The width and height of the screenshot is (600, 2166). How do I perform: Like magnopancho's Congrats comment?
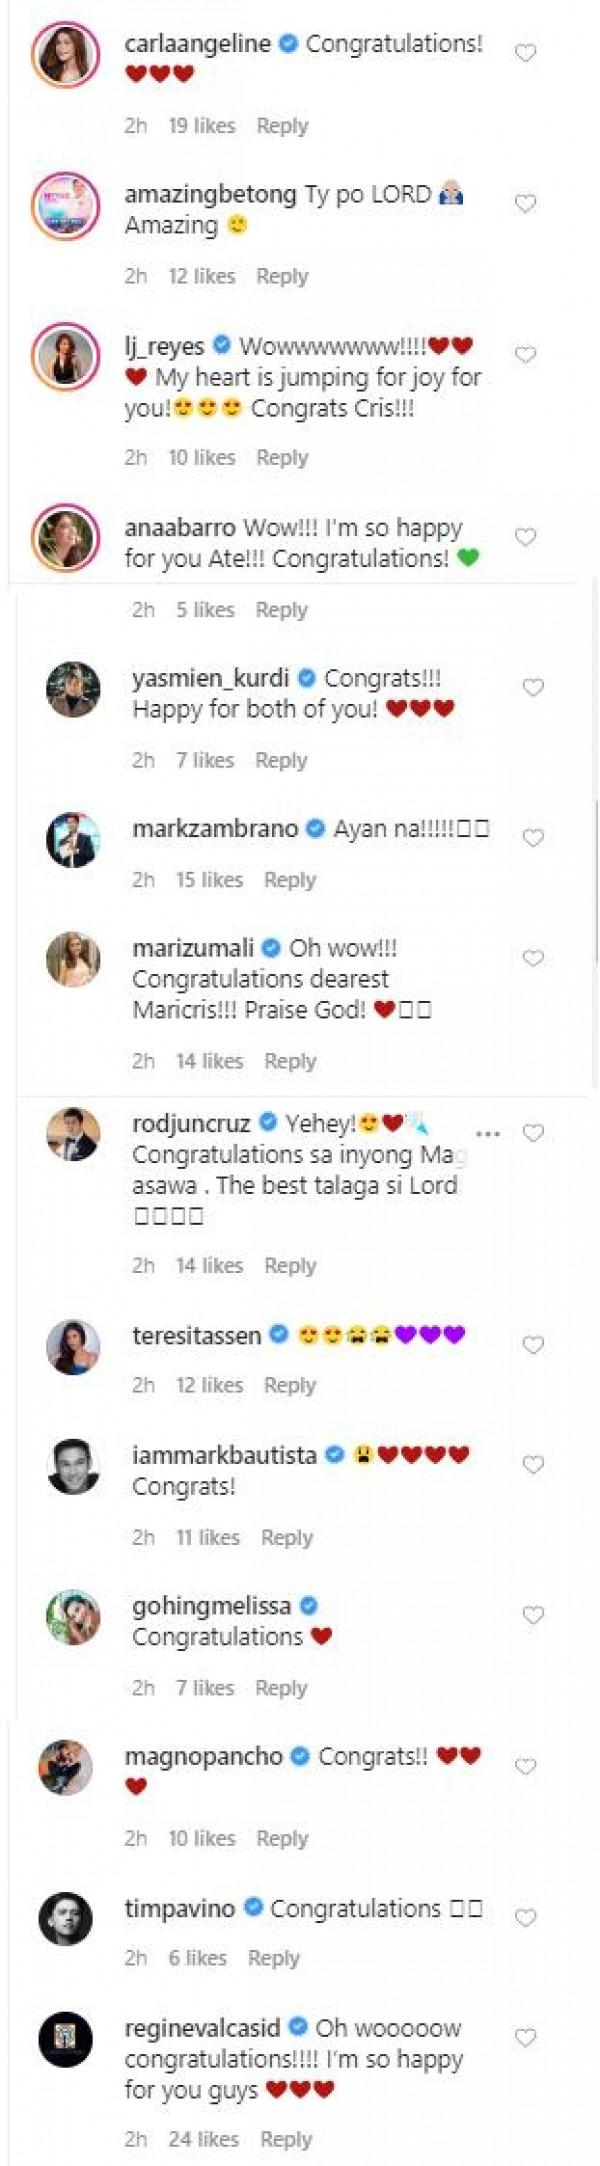pos(525,1767)
